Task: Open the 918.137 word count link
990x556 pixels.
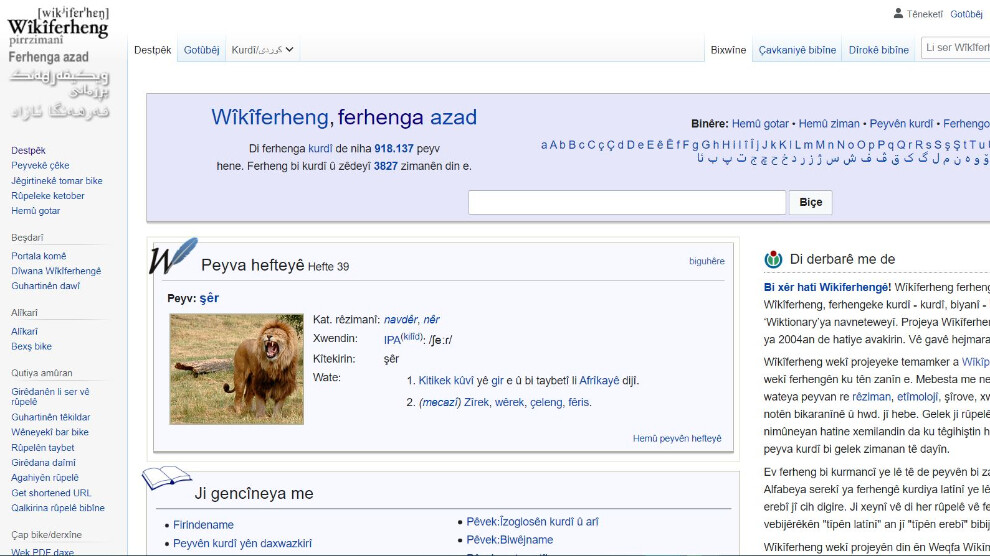Action: click(394, 149)
